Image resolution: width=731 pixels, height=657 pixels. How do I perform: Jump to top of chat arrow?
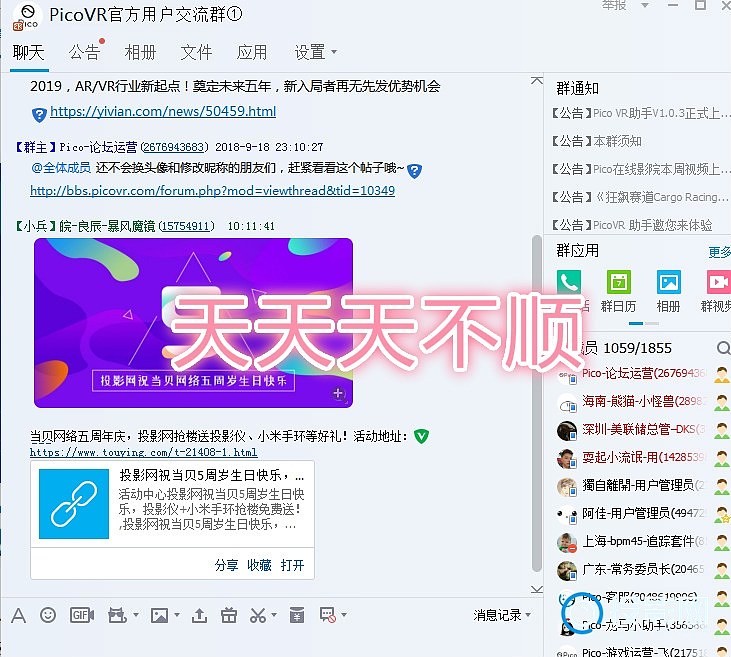pos(537,81)
